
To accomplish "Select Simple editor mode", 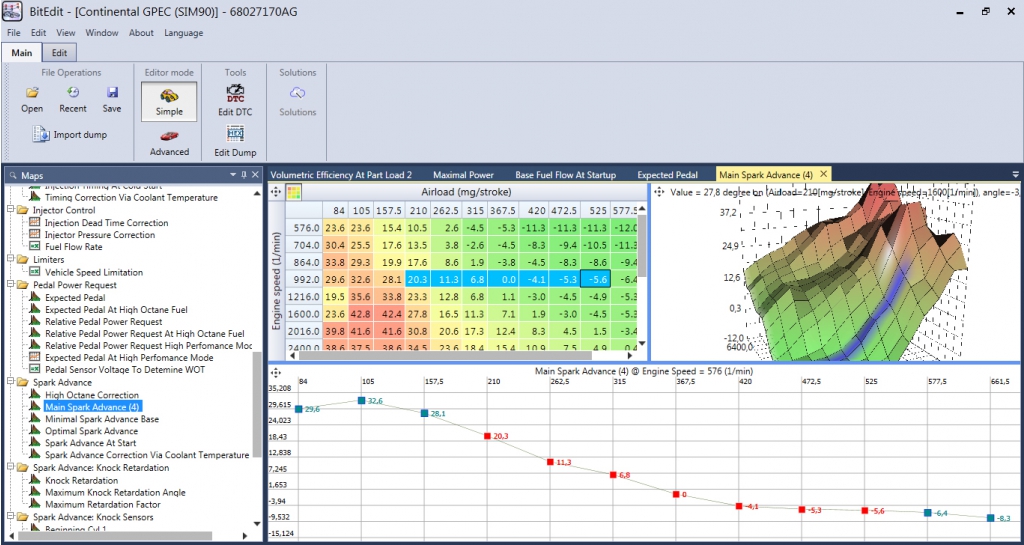I will 169,101.
